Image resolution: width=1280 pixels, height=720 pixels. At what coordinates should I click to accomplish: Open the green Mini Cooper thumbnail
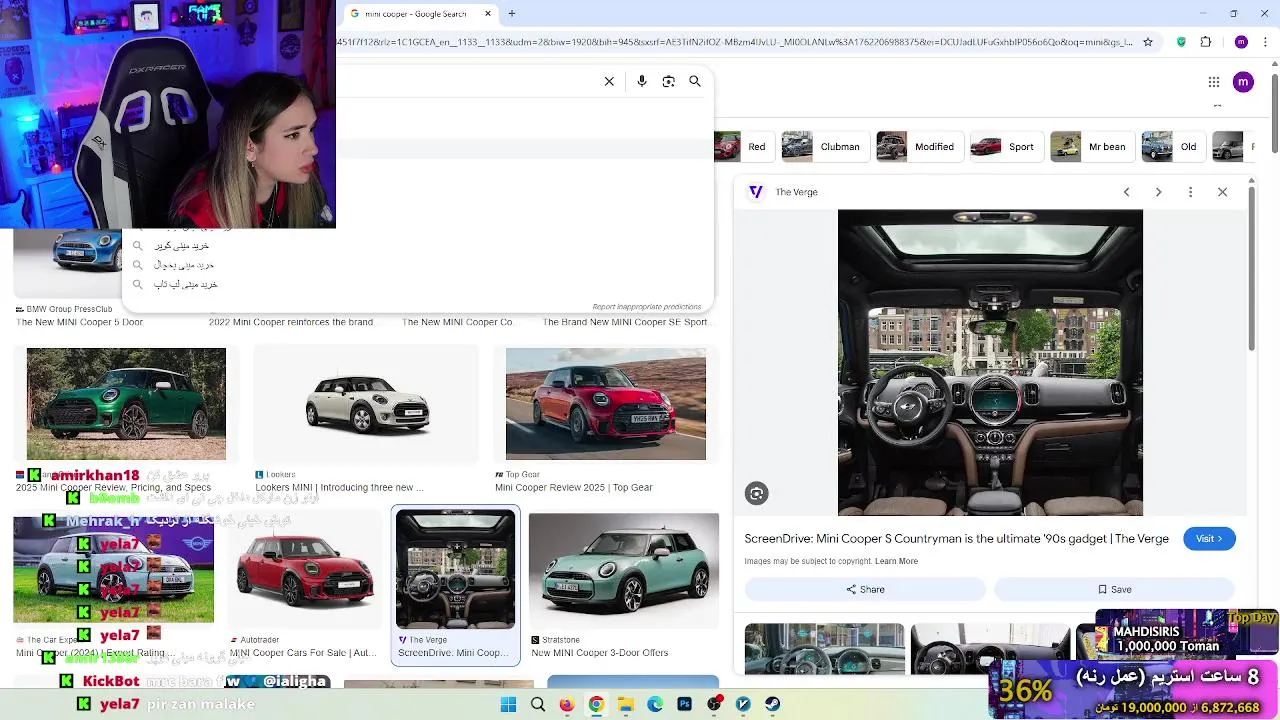(126, 404)
